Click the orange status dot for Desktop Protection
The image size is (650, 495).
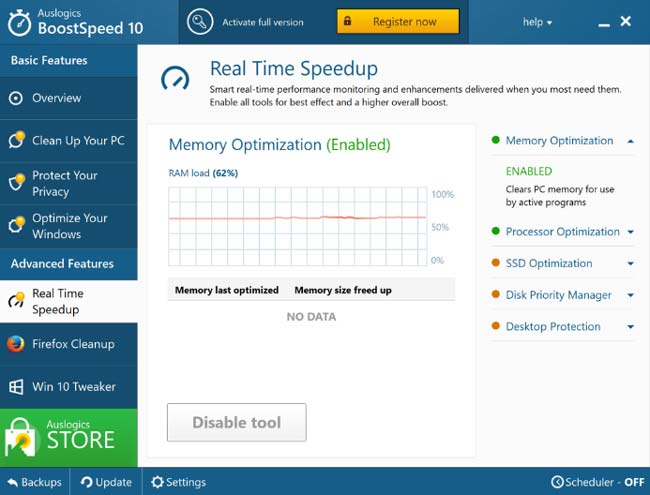(495, 325)
